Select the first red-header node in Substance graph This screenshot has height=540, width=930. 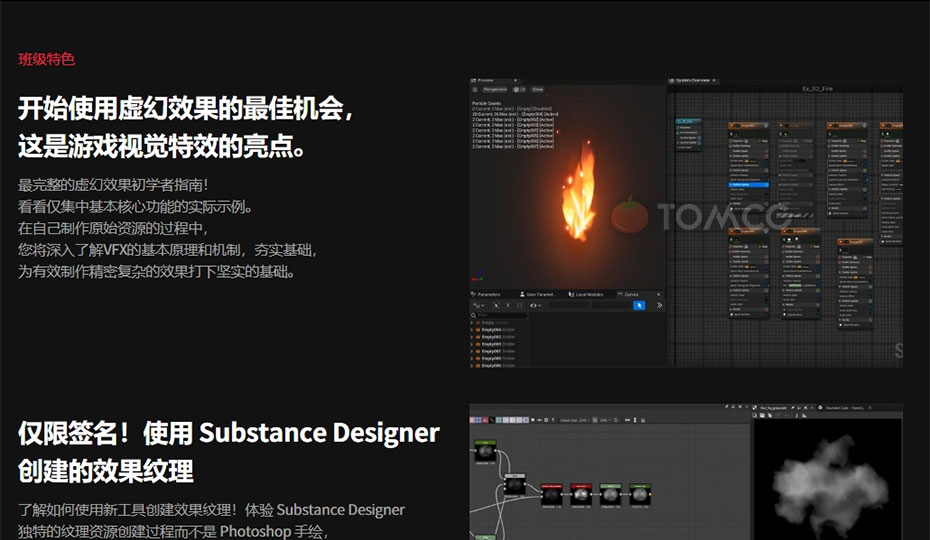(x=552, y=494)
